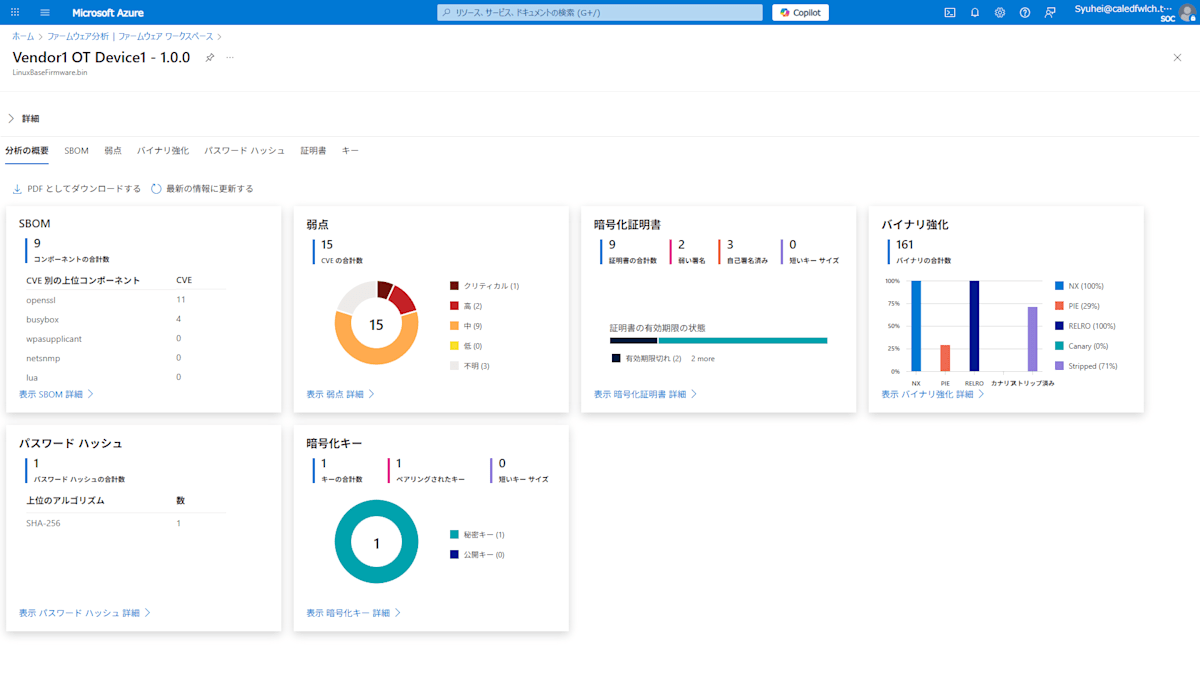The image size is (1200, 675).
Task: Click the wpasupplicant component row
Action: [x=125, y=338]
